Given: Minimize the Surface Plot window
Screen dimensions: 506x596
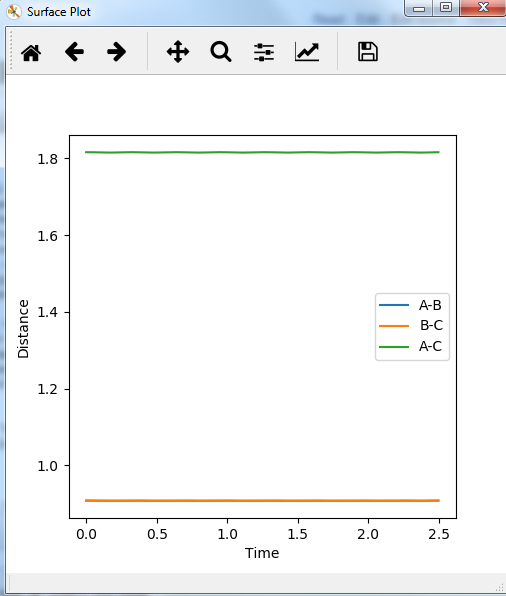Looking at the screenshot, I should coord(419,8).
